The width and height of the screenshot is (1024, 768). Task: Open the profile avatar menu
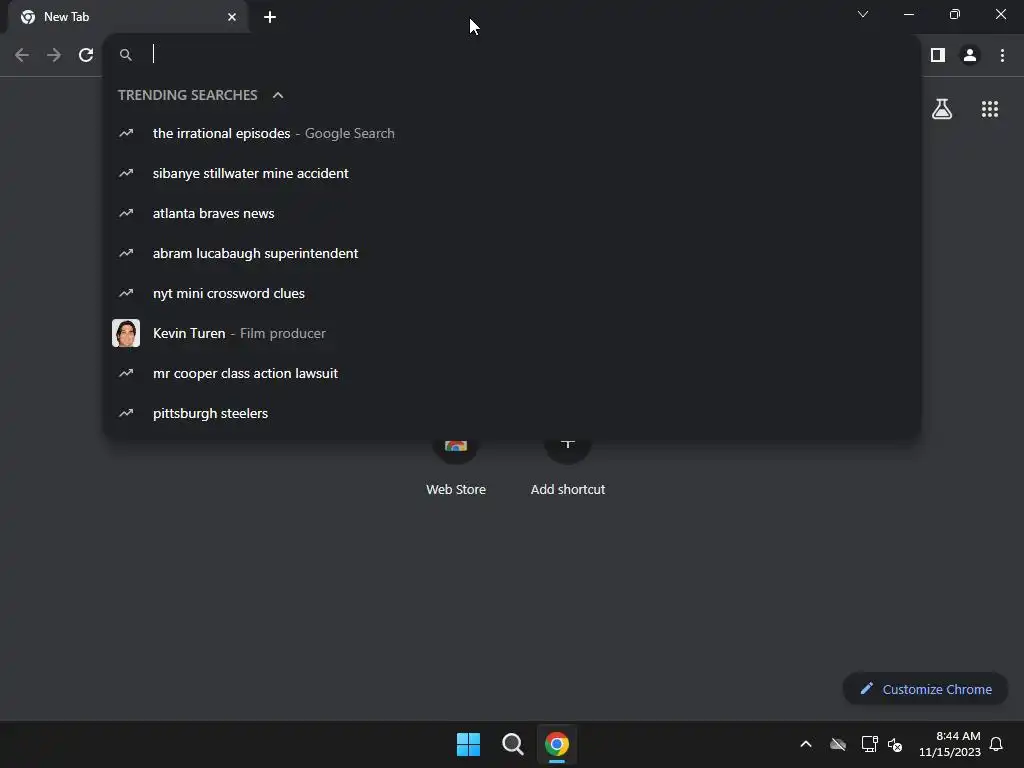970,56
